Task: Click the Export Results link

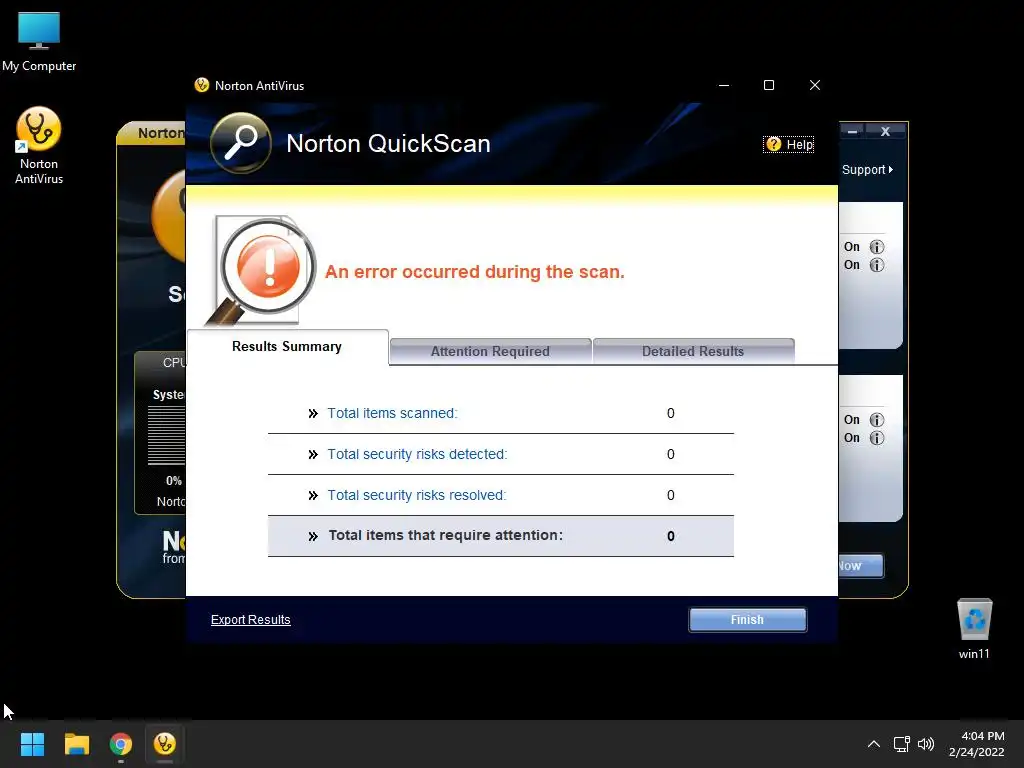Action: point(251,620)
